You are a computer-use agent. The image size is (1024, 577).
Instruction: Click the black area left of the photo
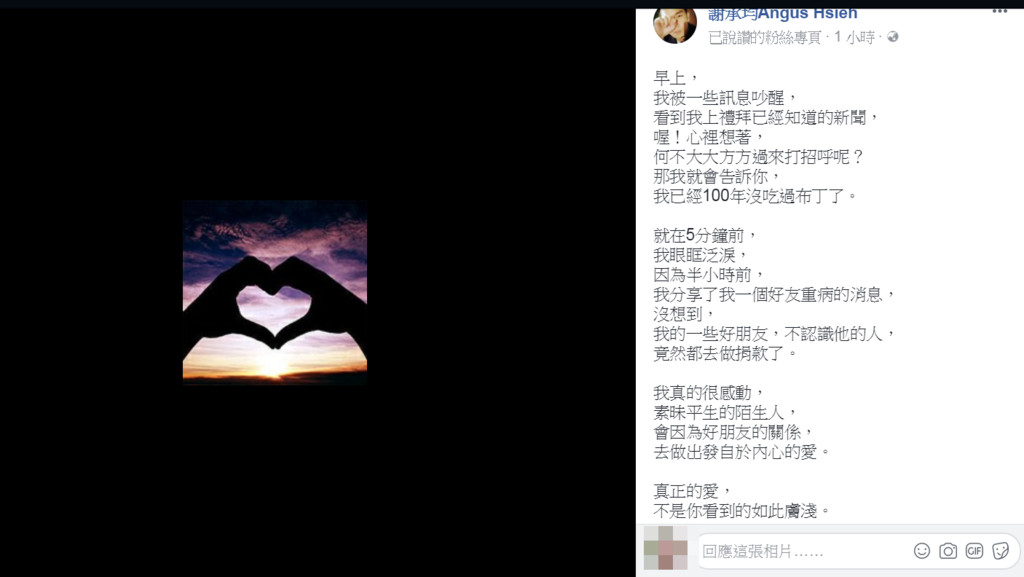[x=91, y=292]
